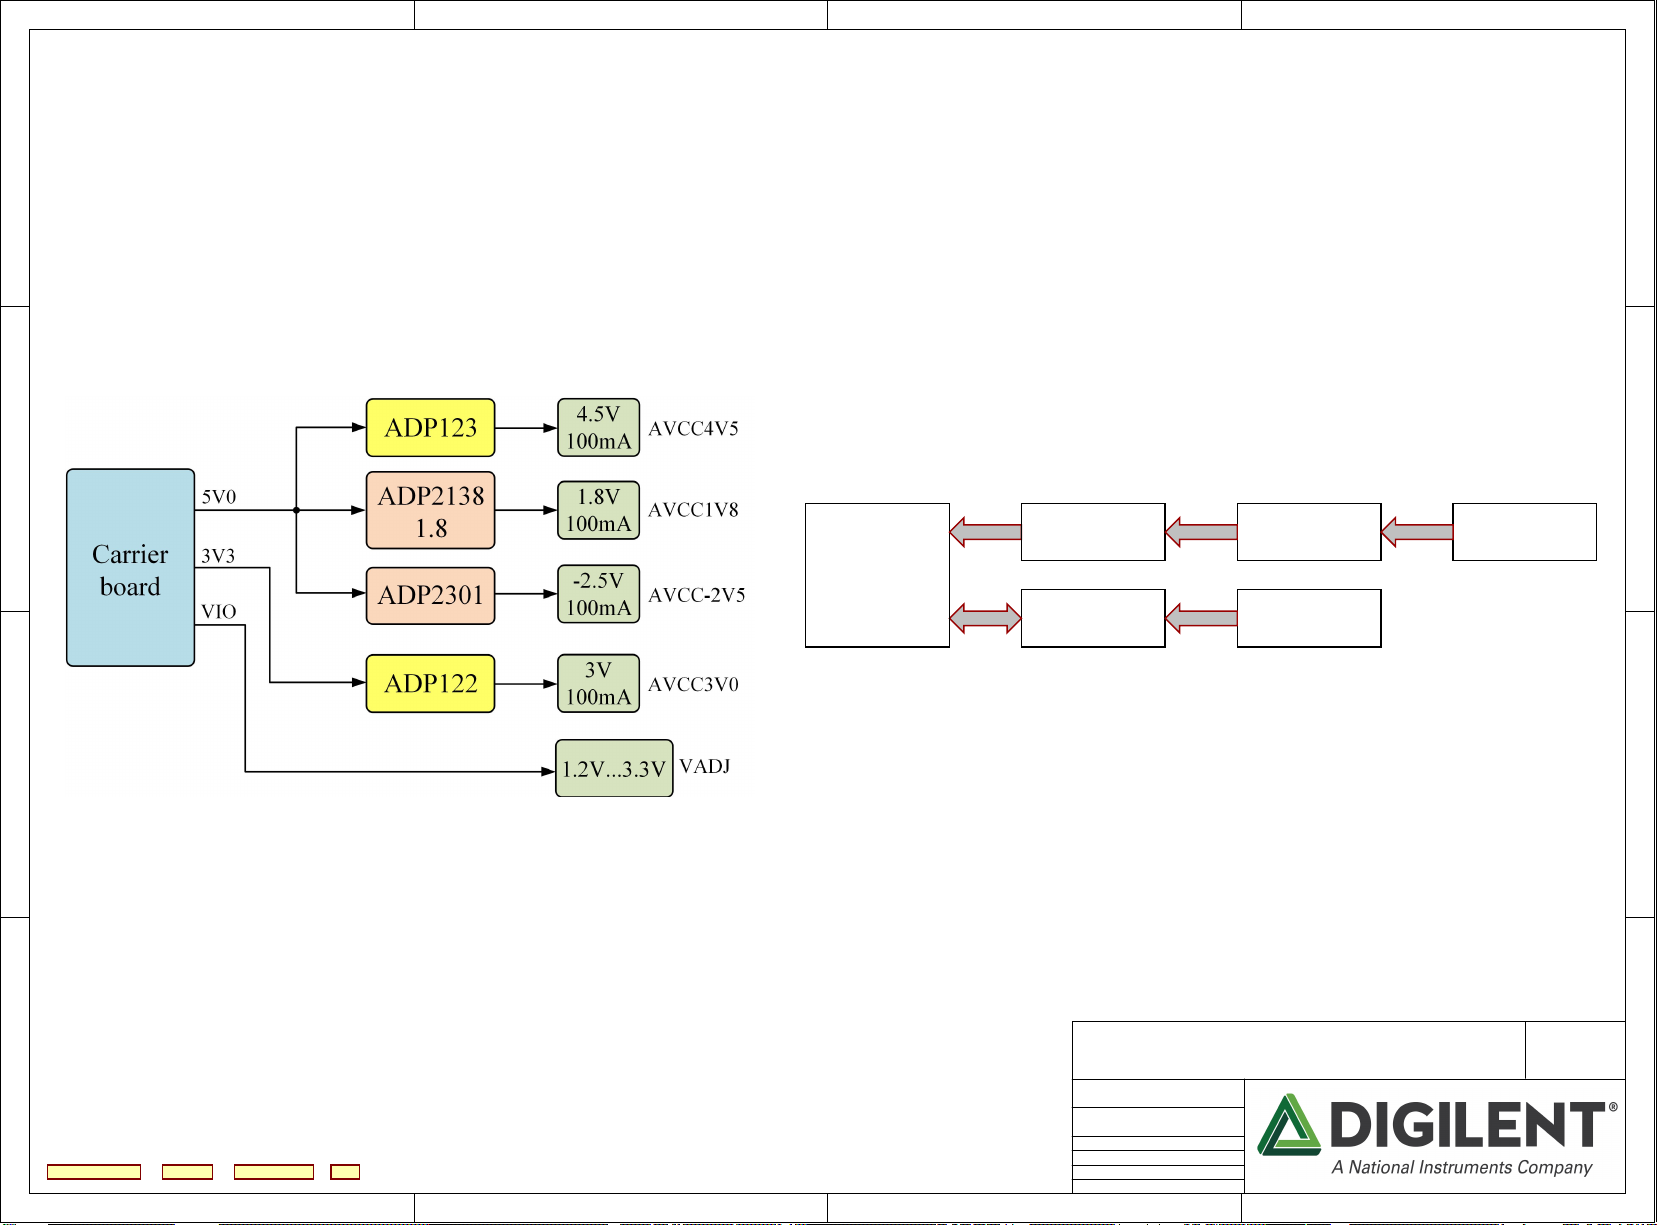The width and height of the screenshot is (1657, 1225).
Task: Select the VADJ net label
Action: [705, 767]
